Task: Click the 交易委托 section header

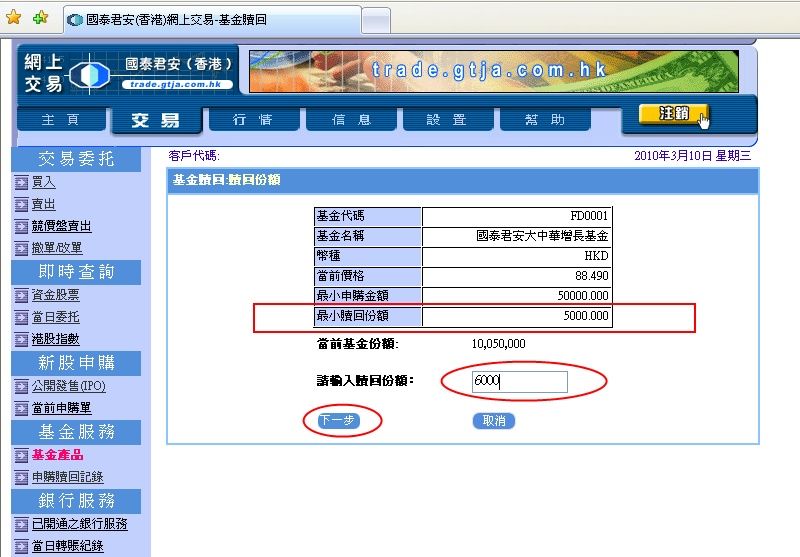Action: pyautogui.click(x=76, y=159)
